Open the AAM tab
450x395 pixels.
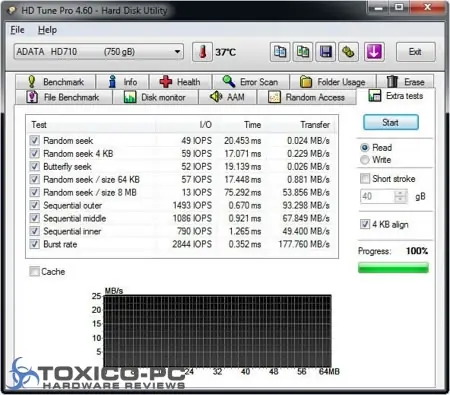click(227, 97)
